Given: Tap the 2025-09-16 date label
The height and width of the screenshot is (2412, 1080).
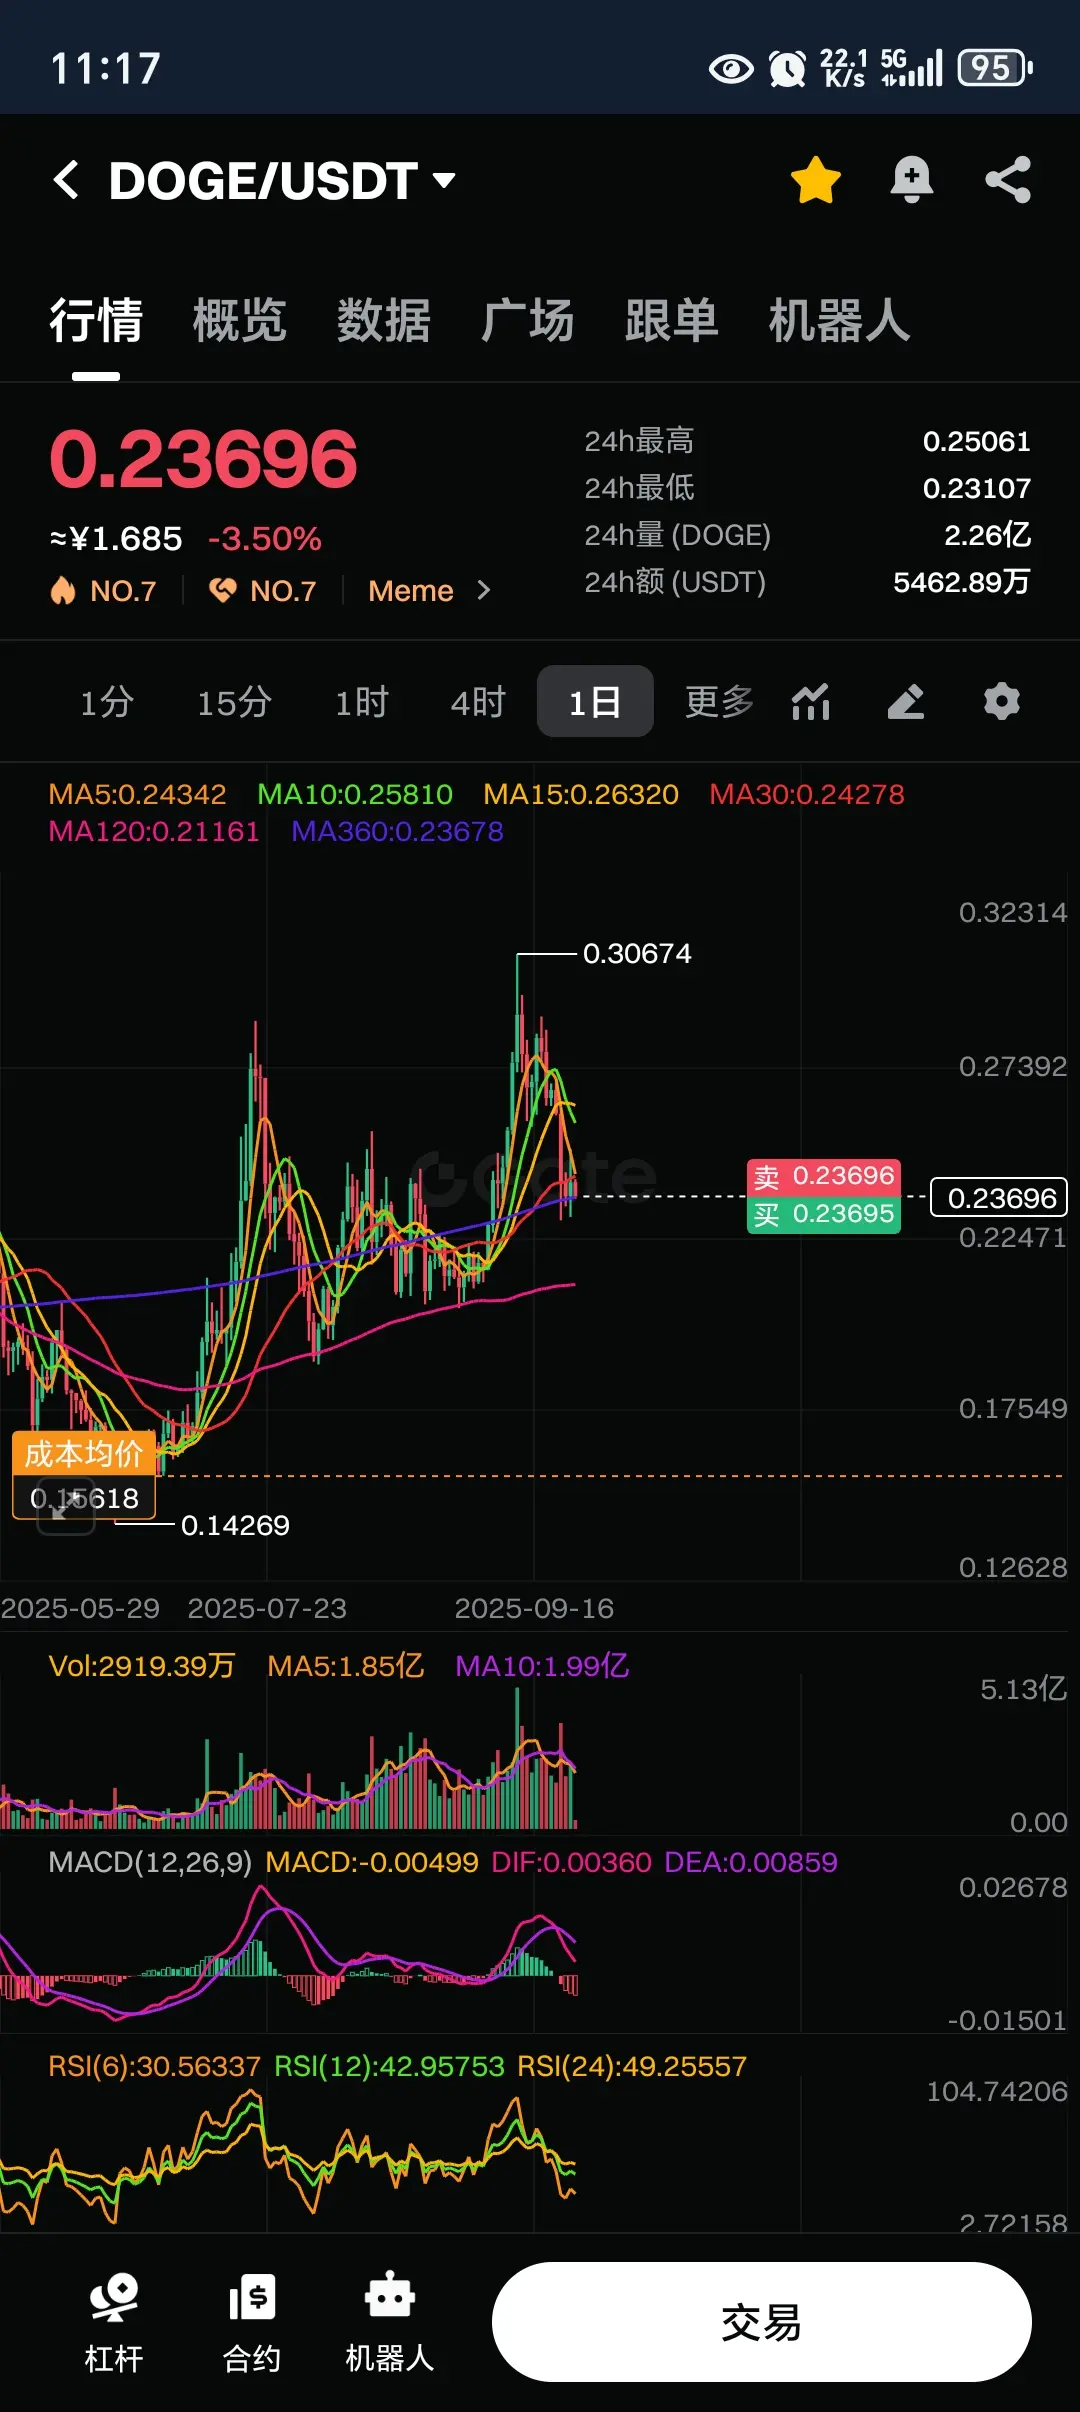Looking at the screenshot, I should (x=534, y=1609).
